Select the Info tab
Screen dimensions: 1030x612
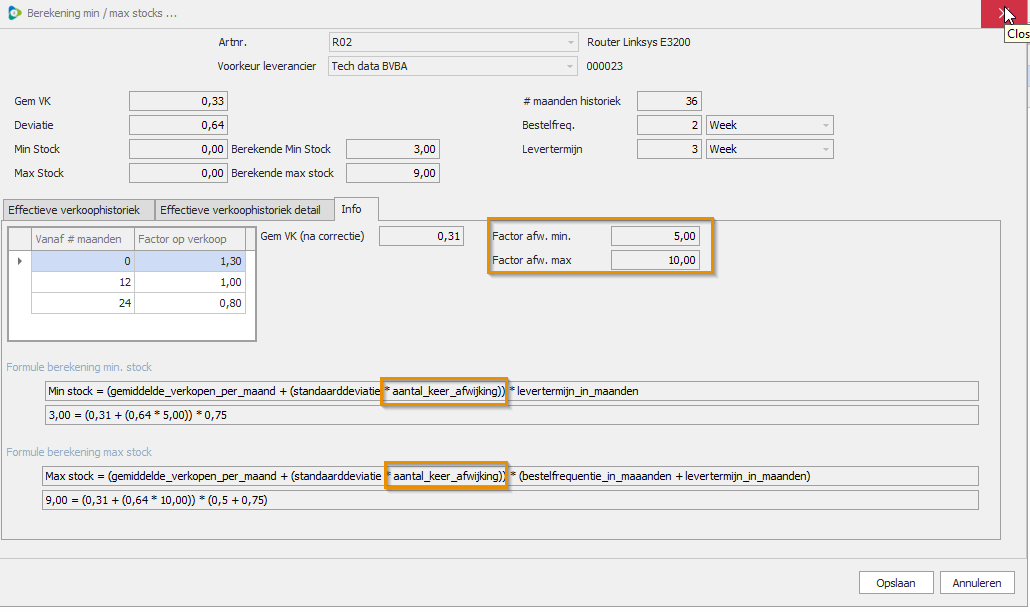[x=352, y=209]
